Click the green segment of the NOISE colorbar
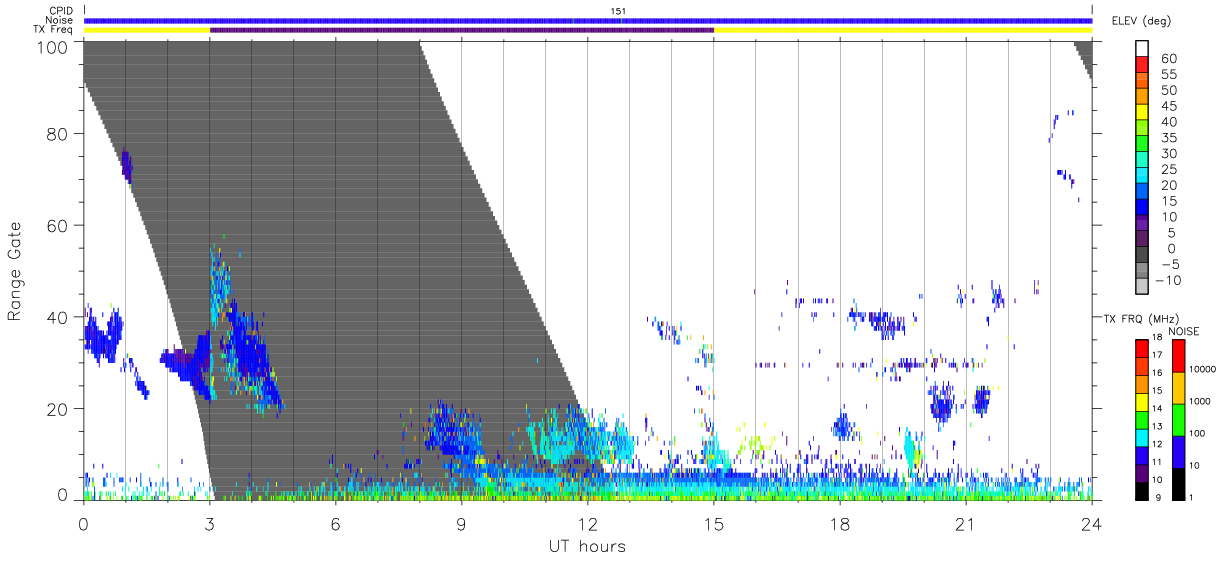The image size is (1228, 567). pos(1179,420)
